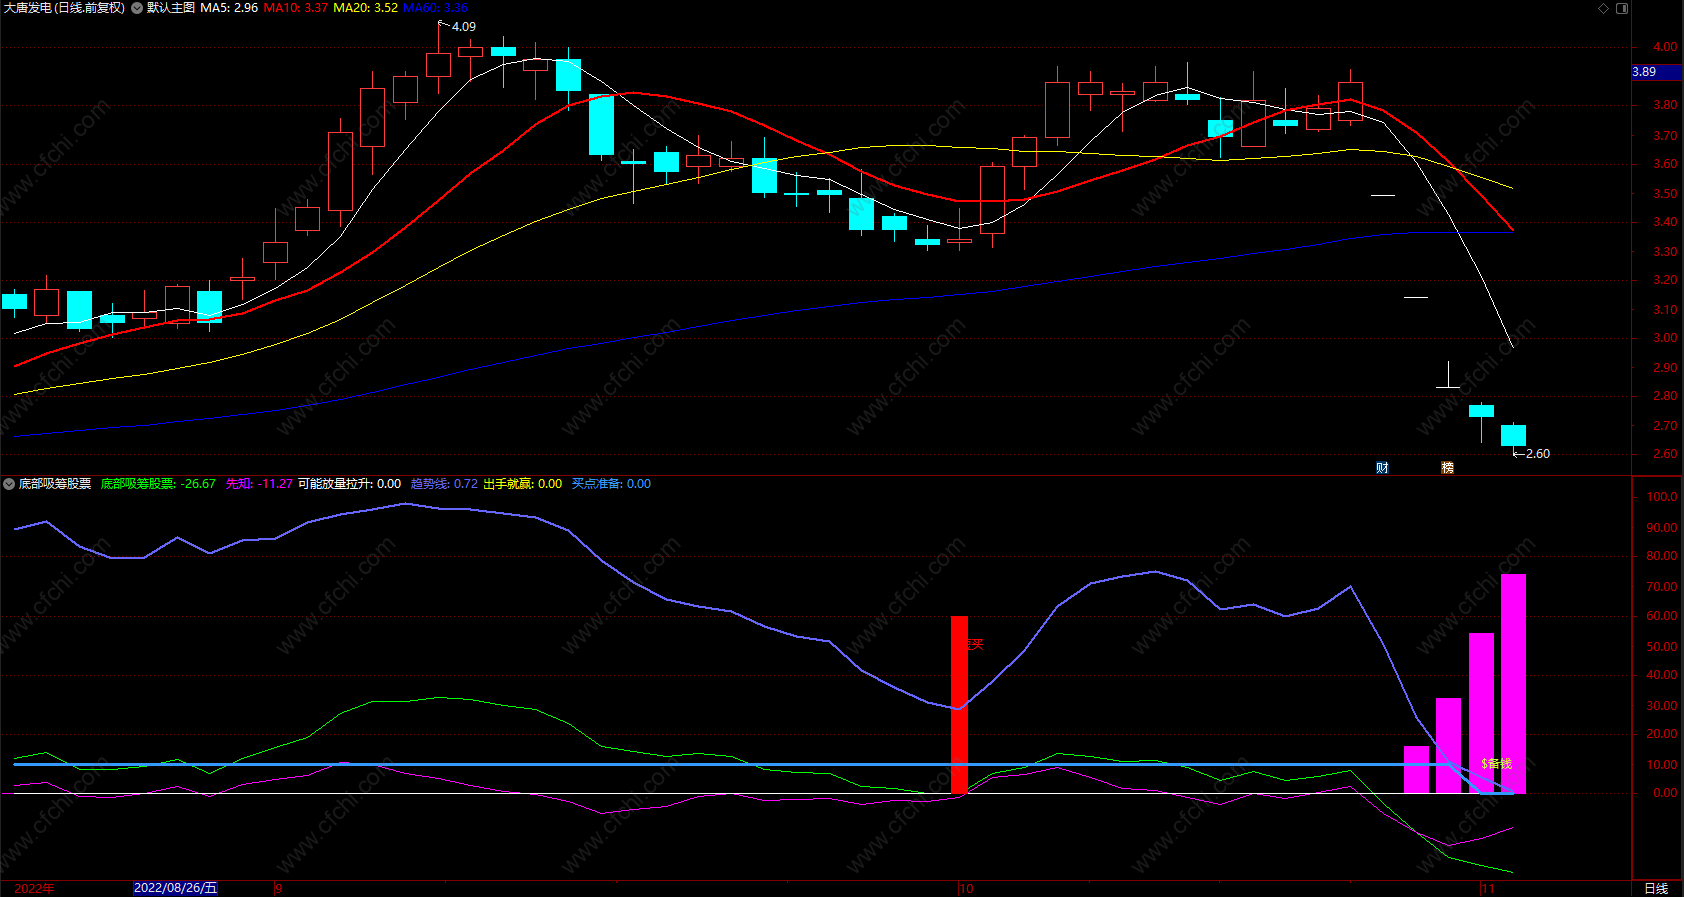Image resolution: width=1684 pixels, height=897 pixels.
Task: Select the 先知: -11.27 value
Action: coord(259,484)
